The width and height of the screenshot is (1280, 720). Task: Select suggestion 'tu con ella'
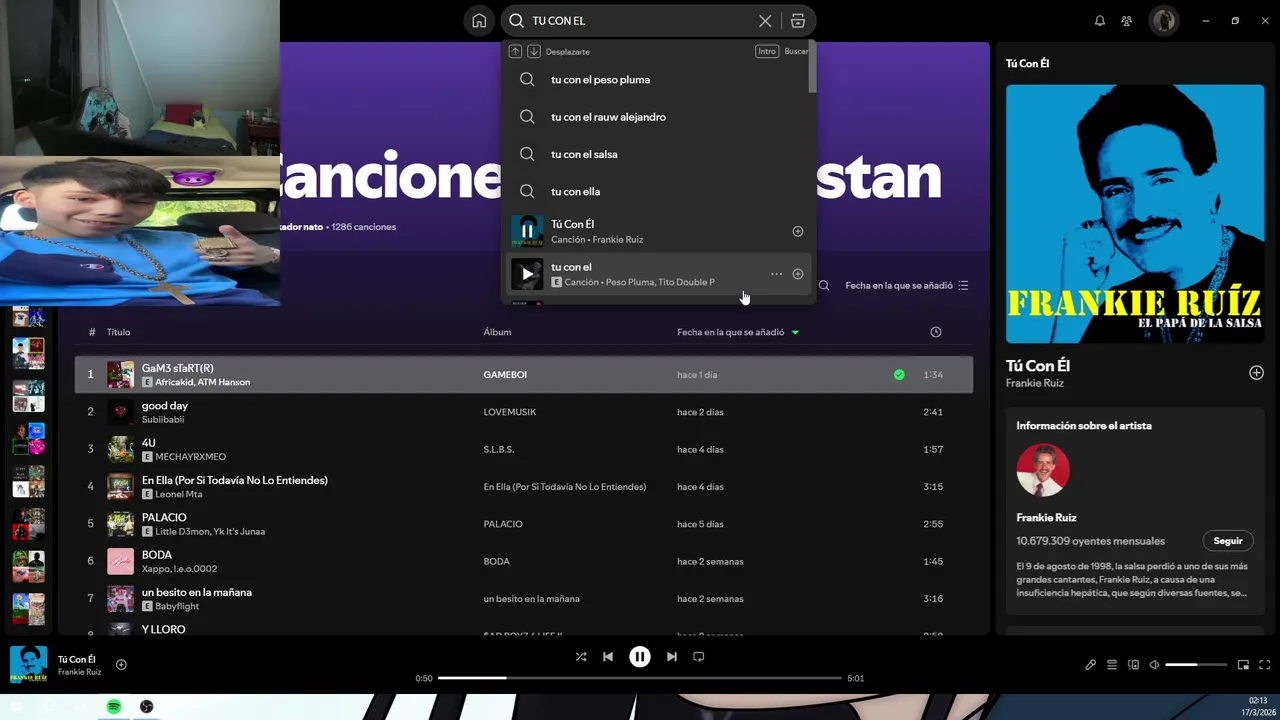click(659, 191)
